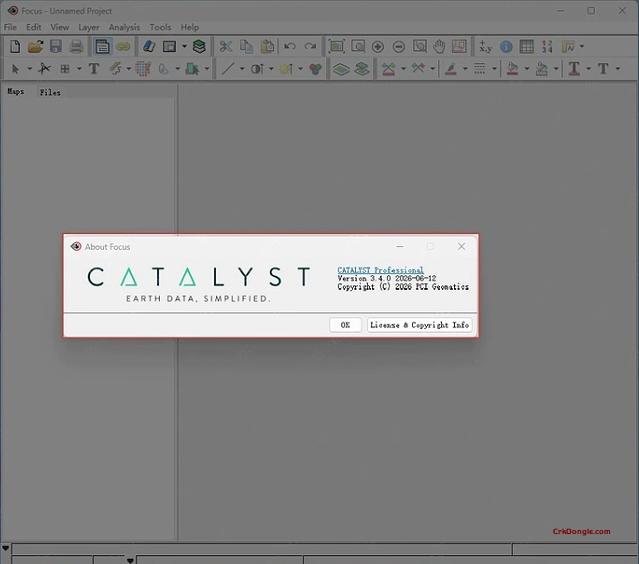Click the Undo arrow icon
The image size is (639, 564).
290,46
